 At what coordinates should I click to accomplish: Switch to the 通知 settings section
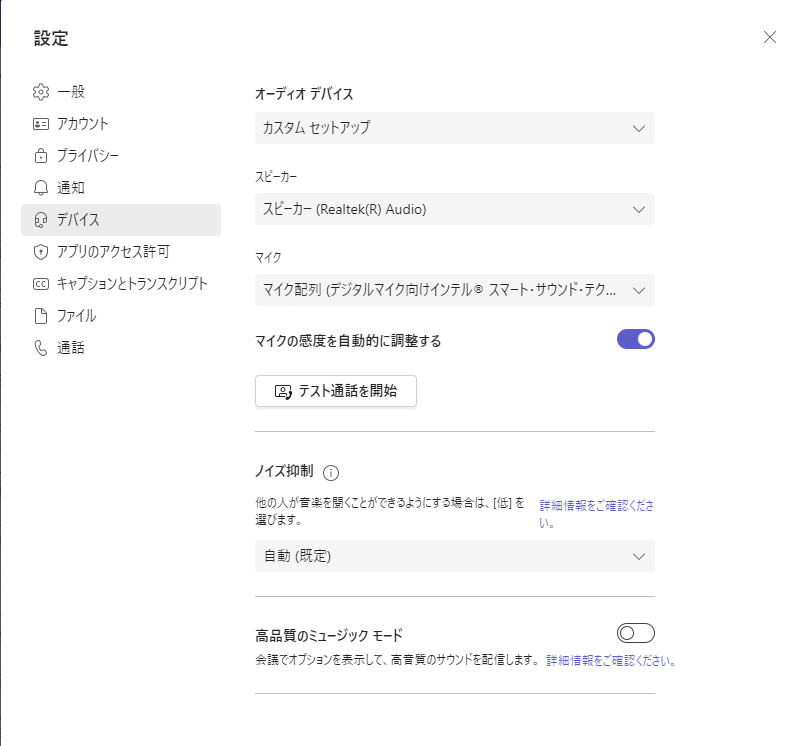tap(121, 188)
